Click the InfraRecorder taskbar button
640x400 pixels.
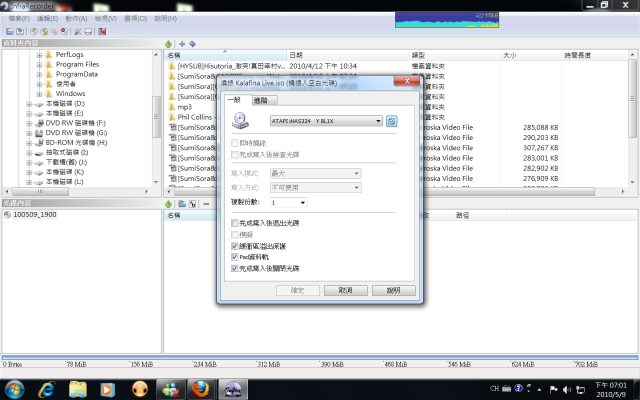(x=233, y=389)
